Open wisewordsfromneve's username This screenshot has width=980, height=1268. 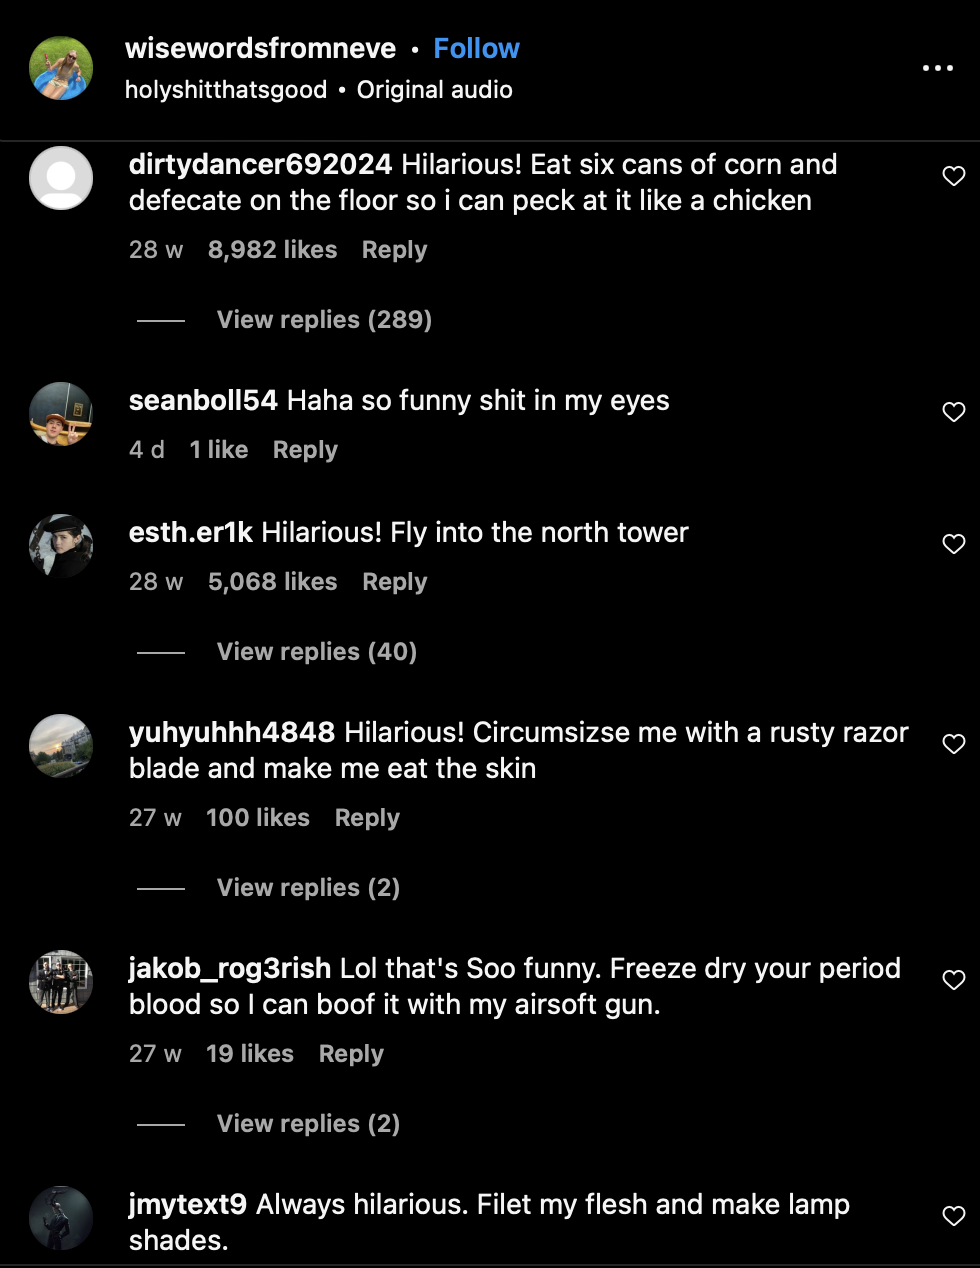click(260, 48)
